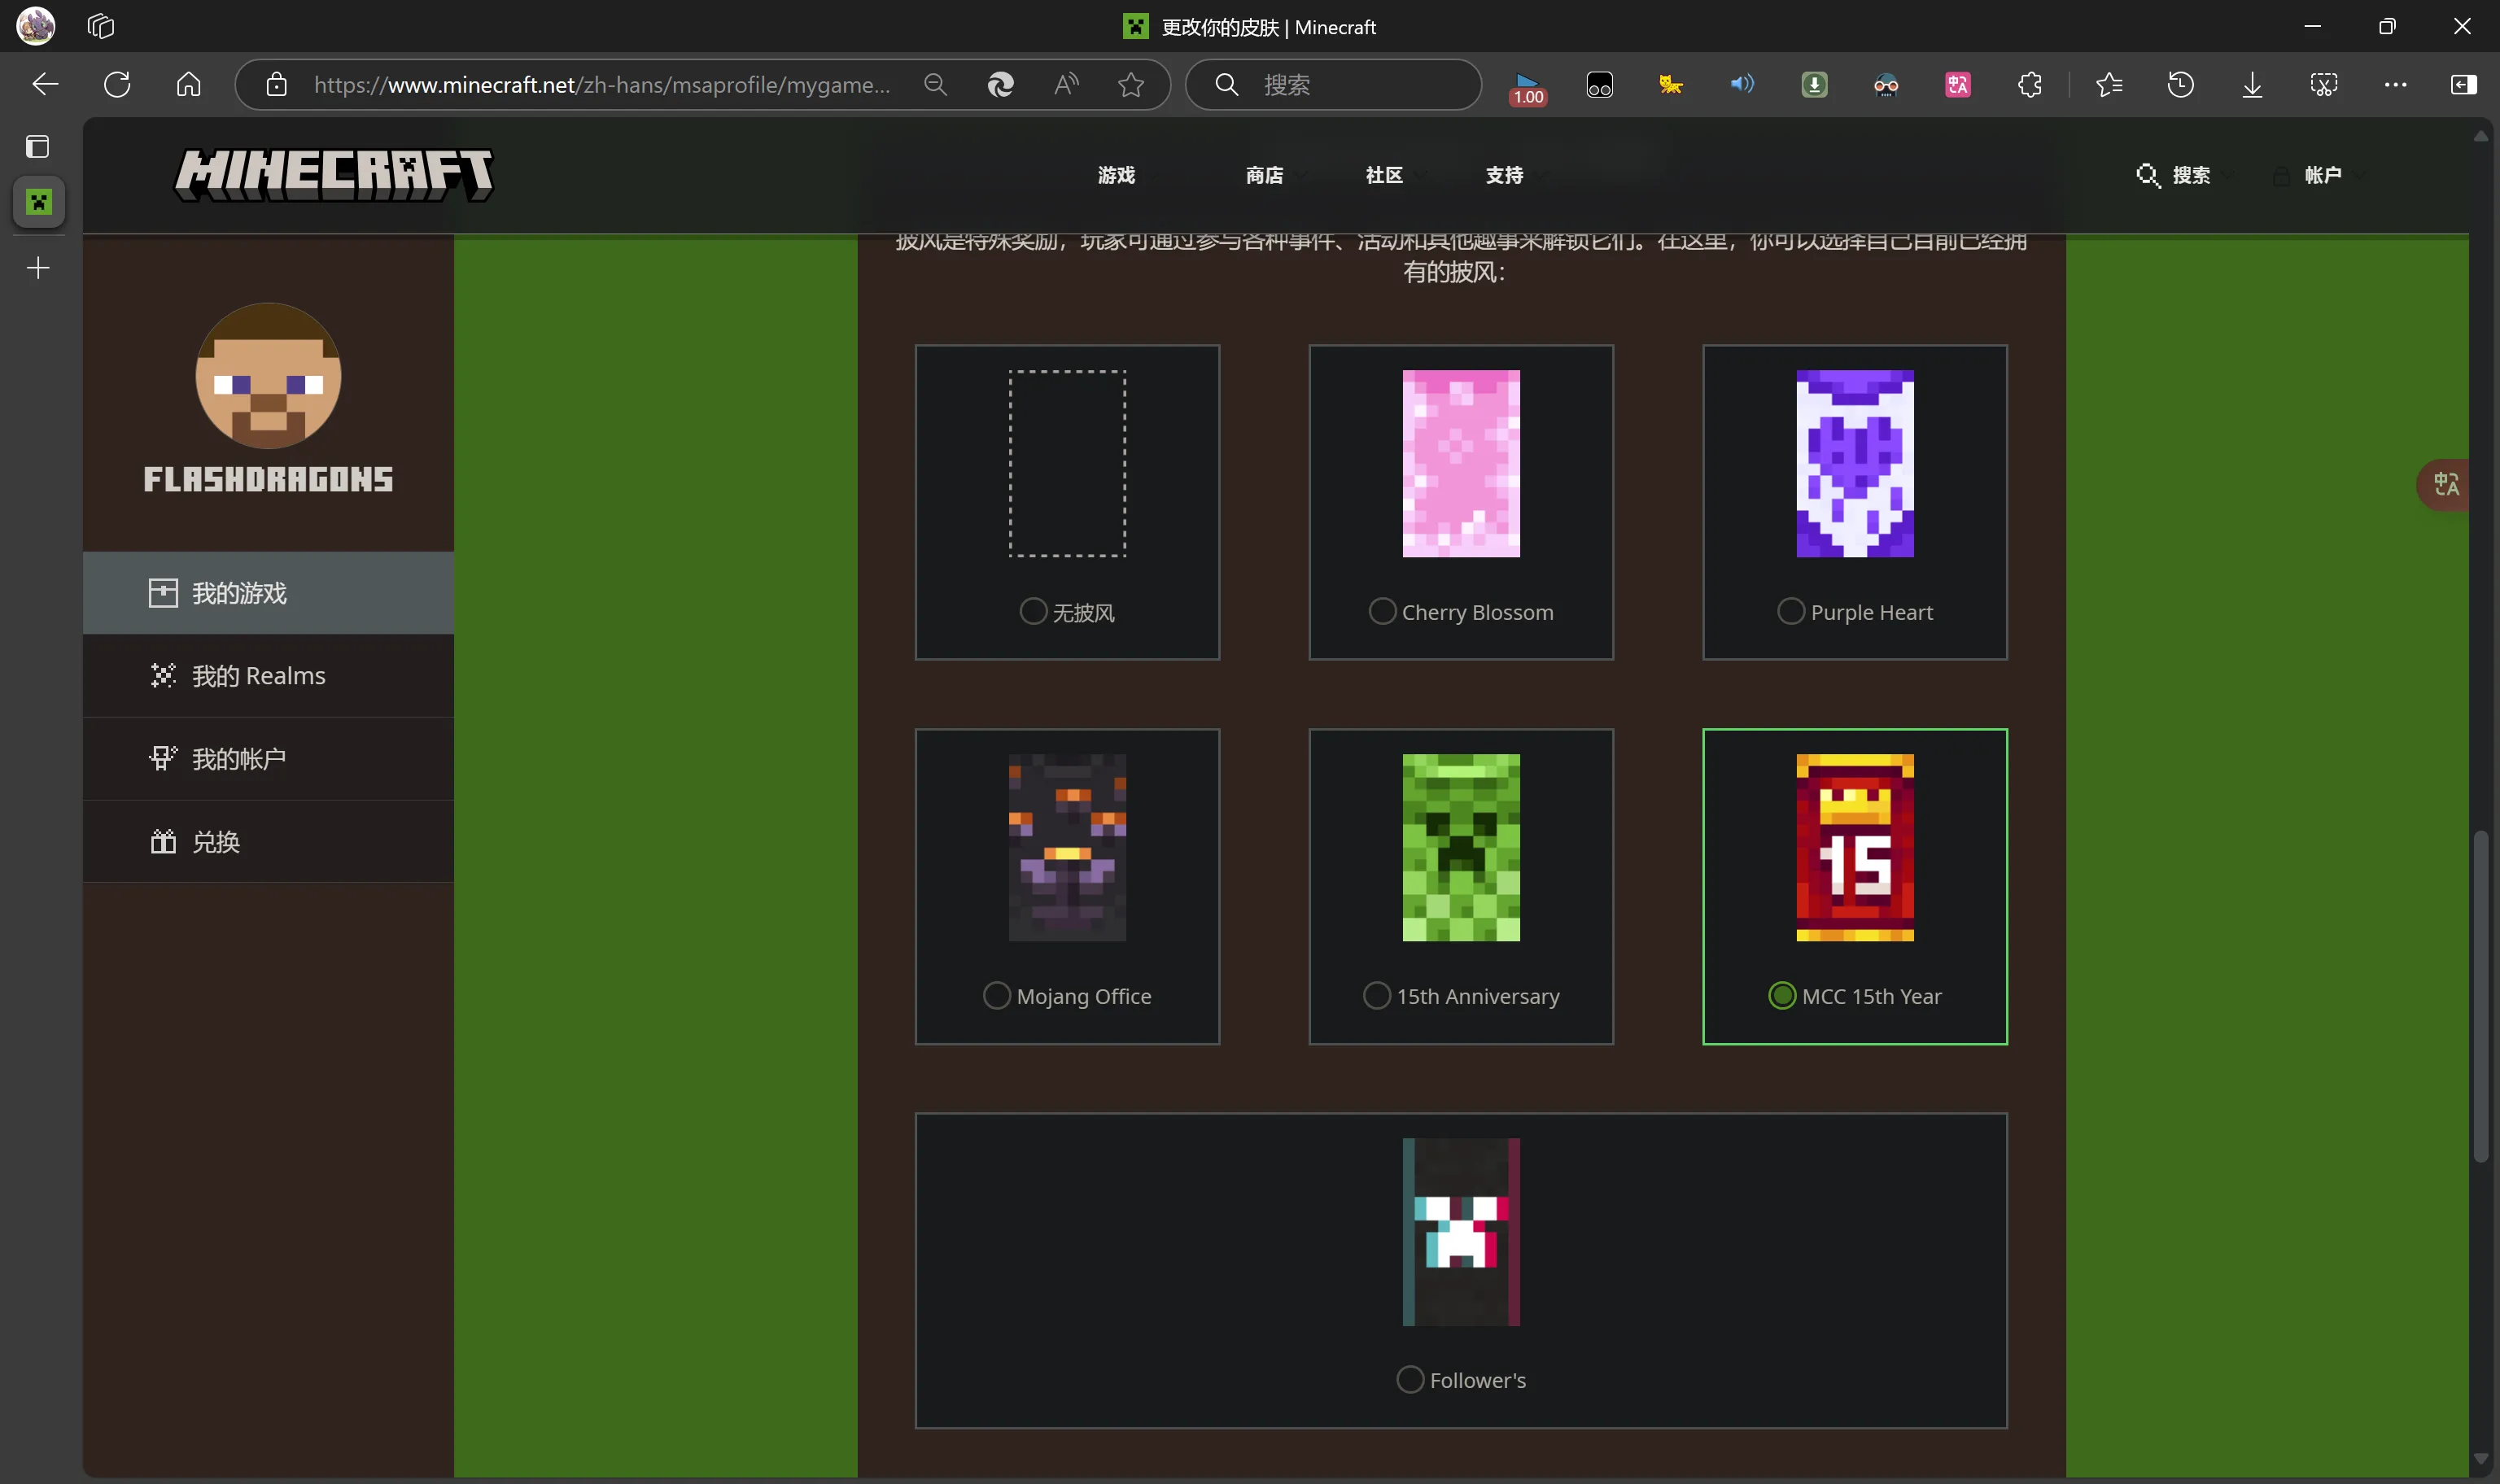Reload the current page
The width and height of the screenshot is (2500, 1484).
pos(117,85)
